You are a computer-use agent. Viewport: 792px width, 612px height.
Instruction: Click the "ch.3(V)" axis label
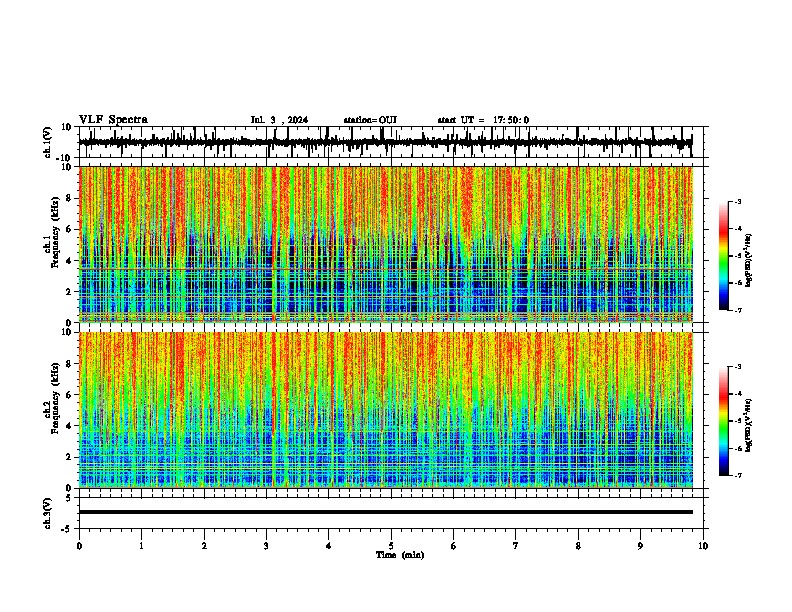[x=48, y=513]
